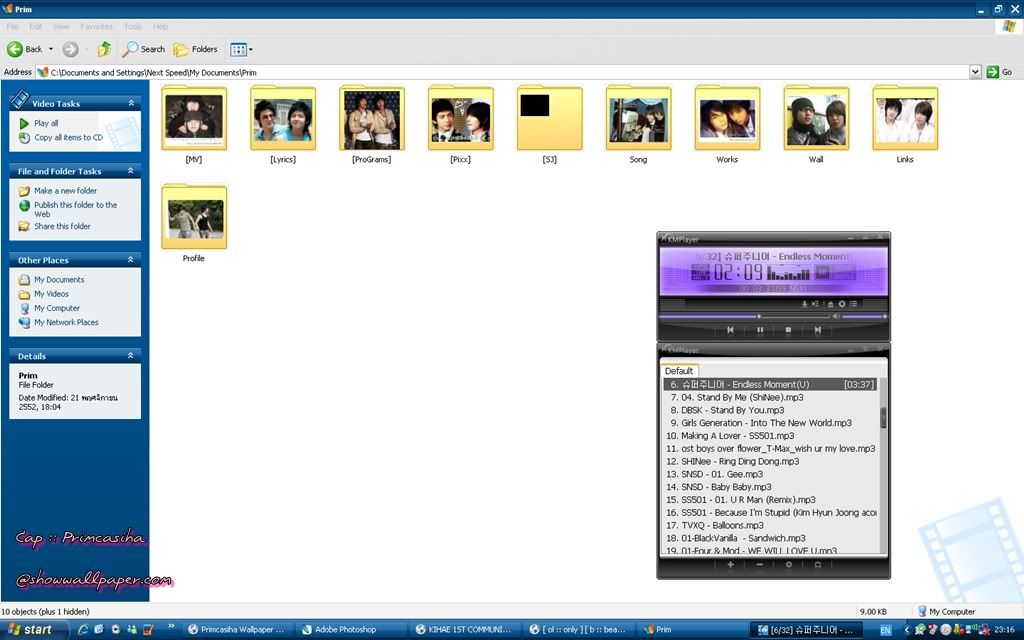1024x640 pixels.
Task: Select the Links folder
Action: tap(904, 124)
